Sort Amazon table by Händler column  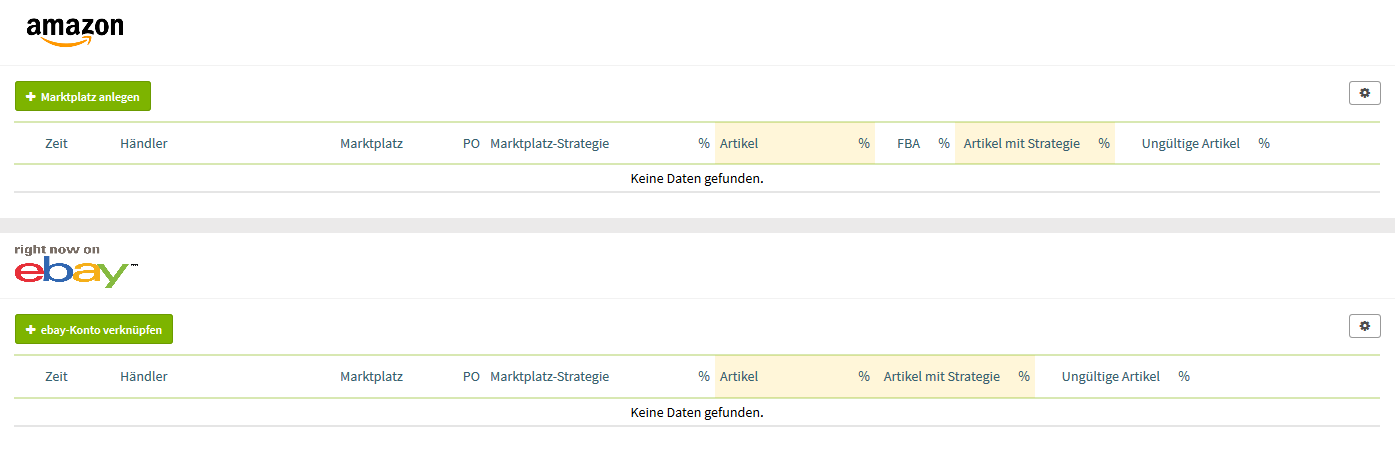(x=144, y=143)
